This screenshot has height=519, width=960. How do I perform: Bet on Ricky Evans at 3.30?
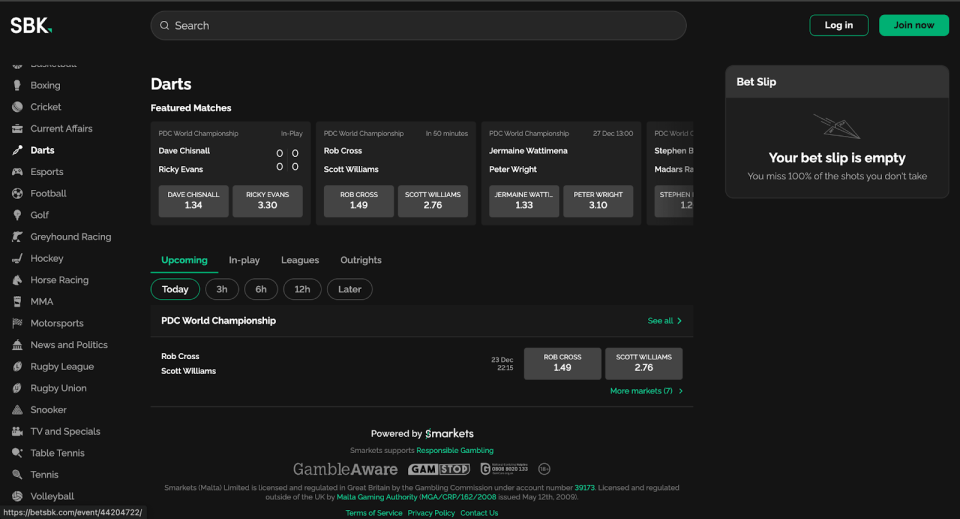click(x=268, y=201)
